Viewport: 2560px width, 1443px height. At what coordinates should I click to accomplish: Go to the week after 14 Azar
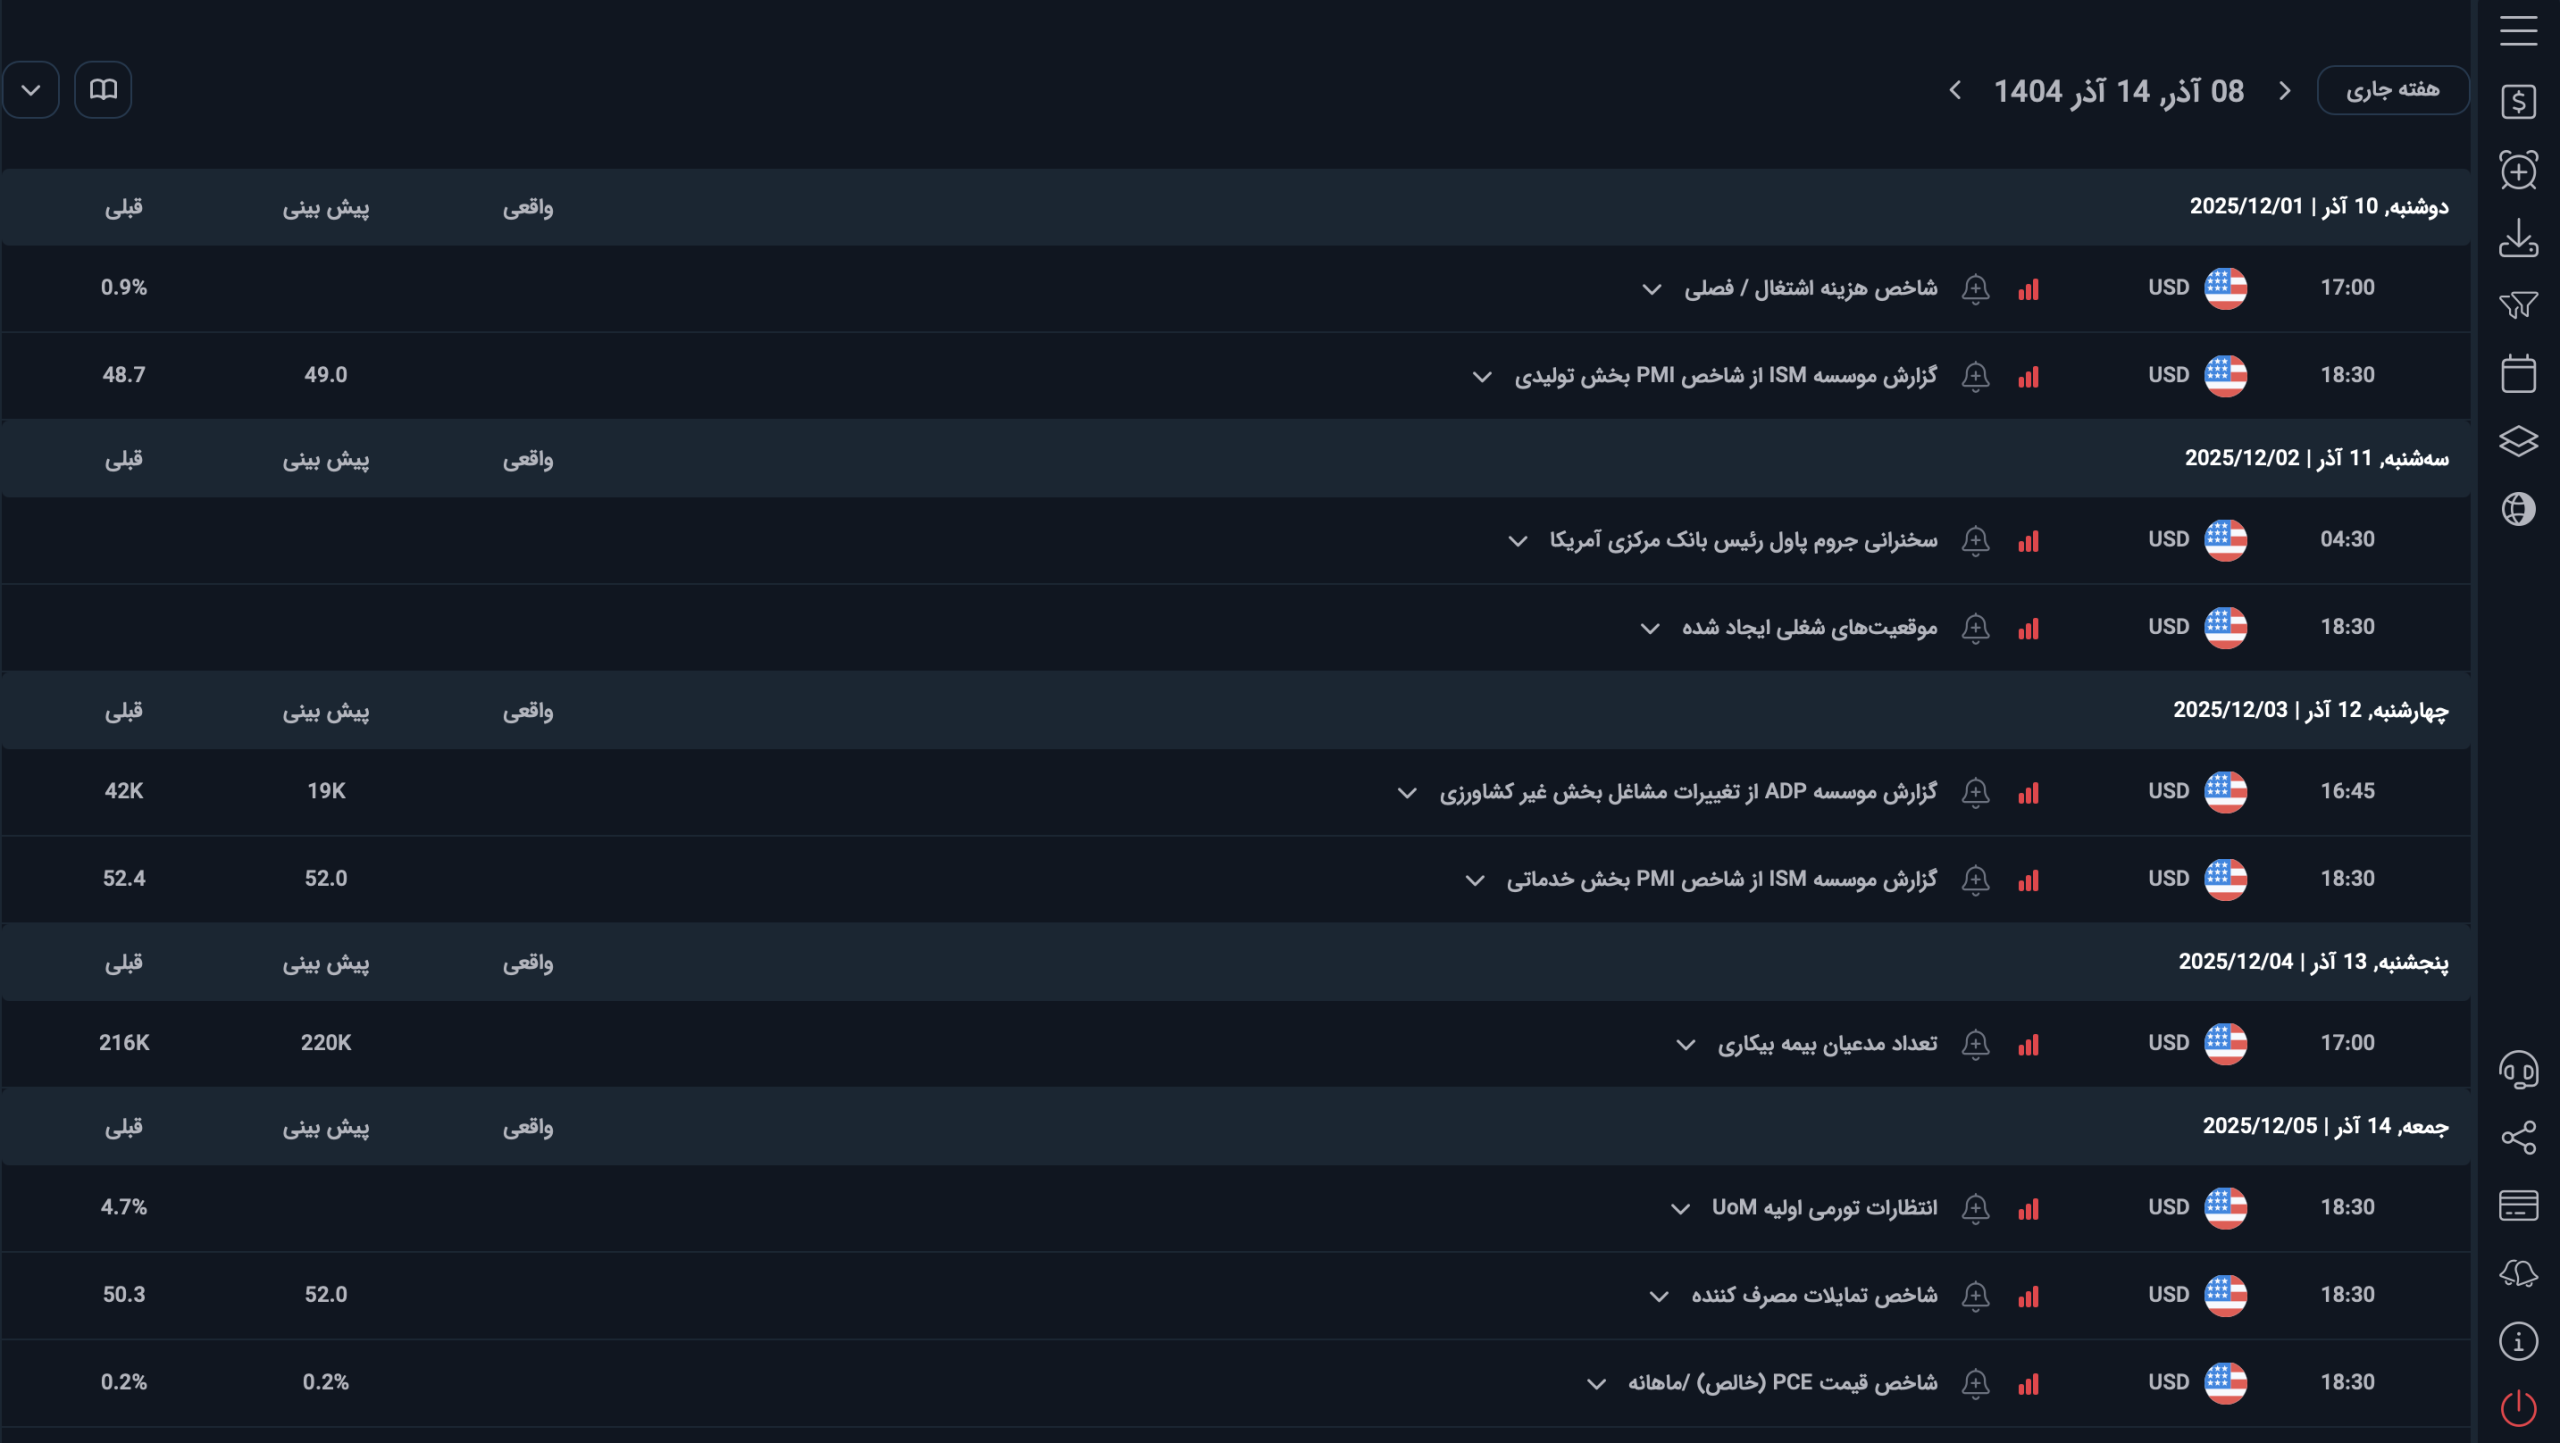point(1955,91)
